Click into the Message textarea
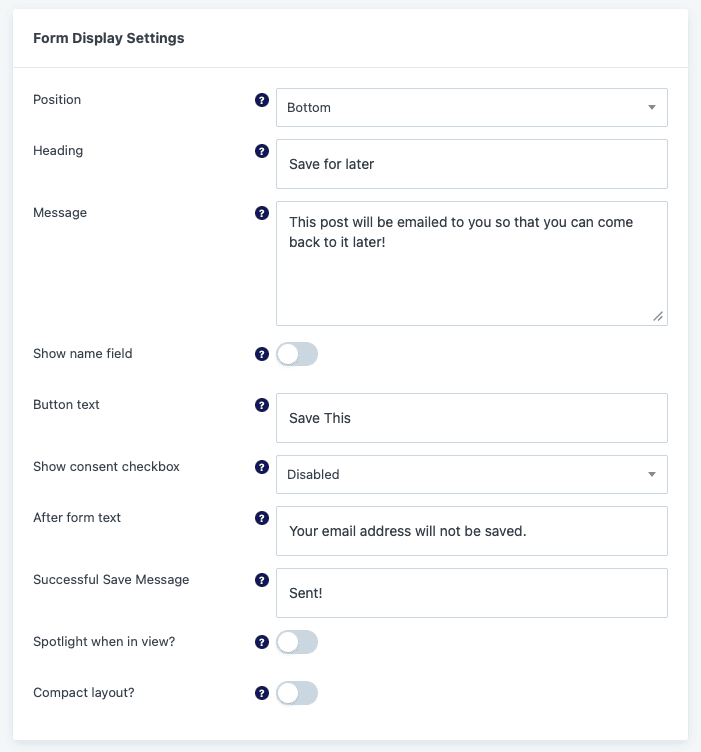The height and width of the screenshot is (752, 701). pos(472,263)
